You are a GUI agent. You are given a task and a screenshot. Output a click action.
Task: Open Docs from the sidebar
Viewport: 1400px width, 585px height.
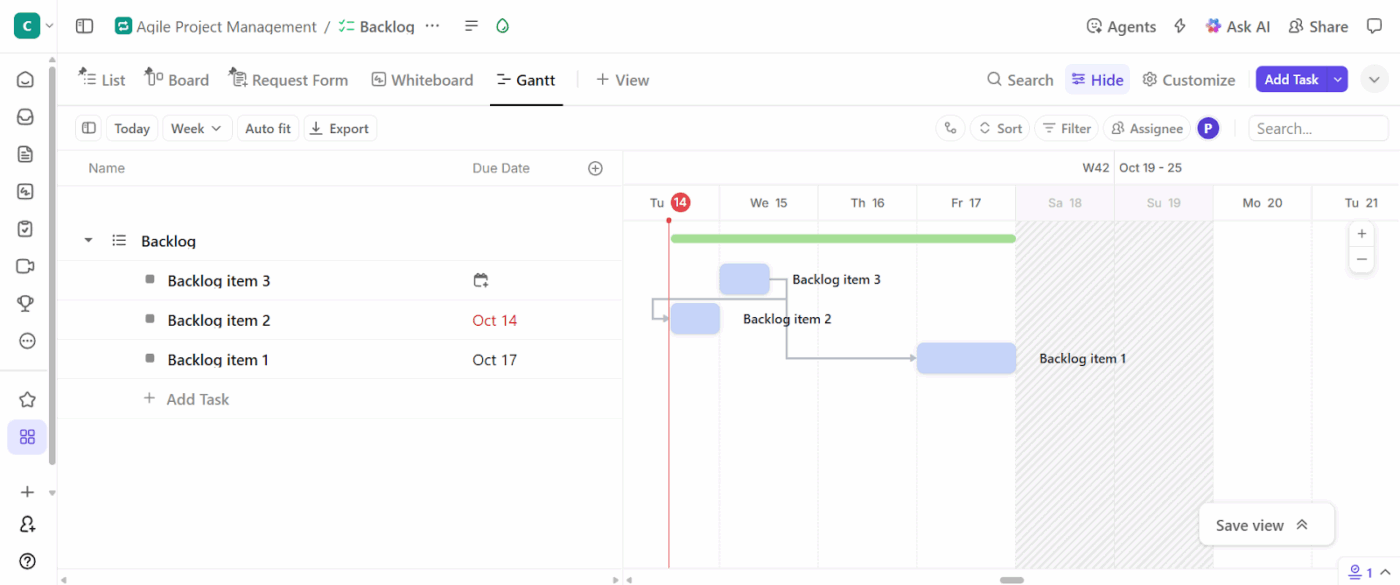click(x=25, y=153)
